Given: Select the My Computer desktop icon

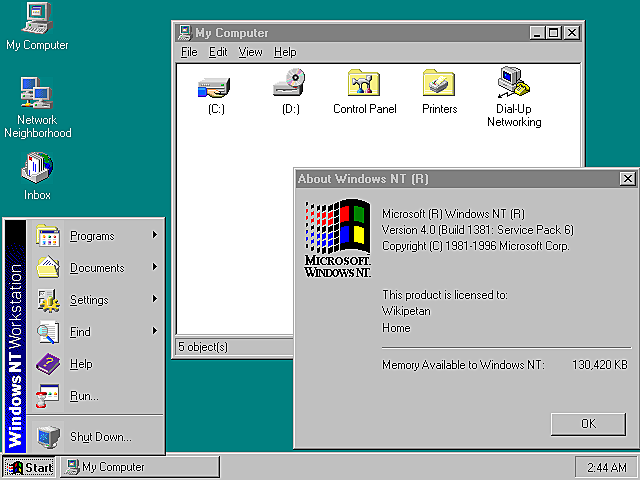Looking at the screenshot, I should click(37, 18).
